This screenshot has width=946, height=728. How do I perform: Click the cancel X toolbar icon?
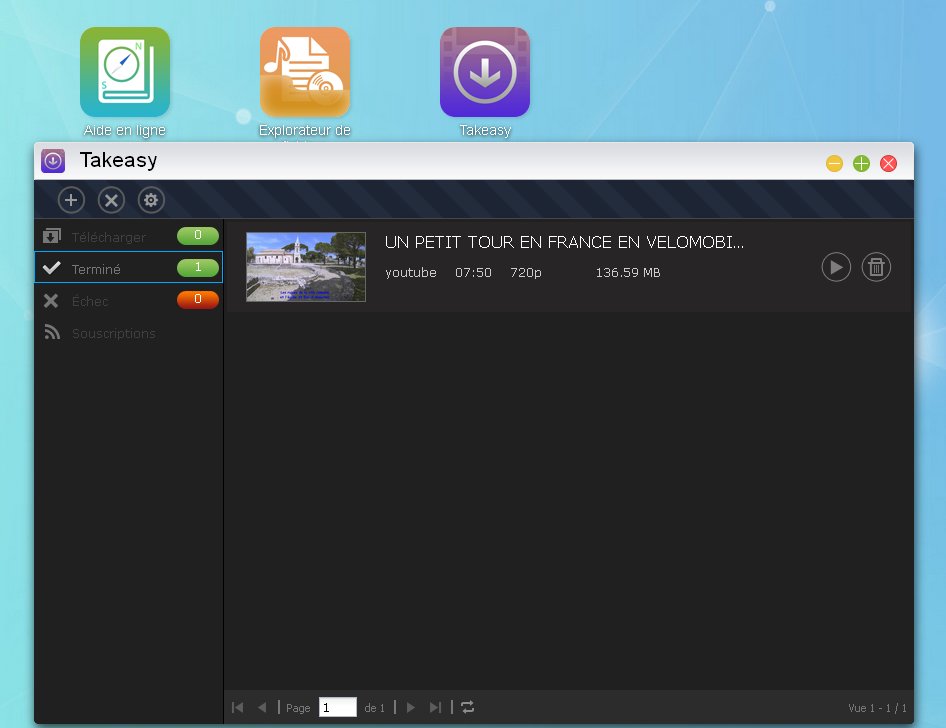click(x=111, y=200)
